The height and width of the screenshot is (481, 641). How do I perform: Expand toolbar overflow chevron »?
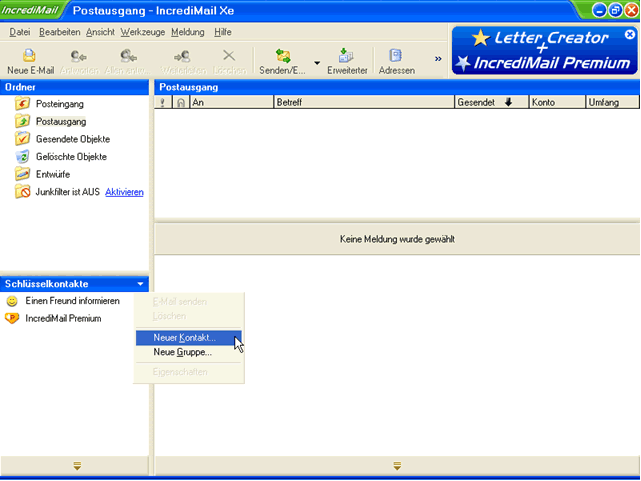coord(438,59)
